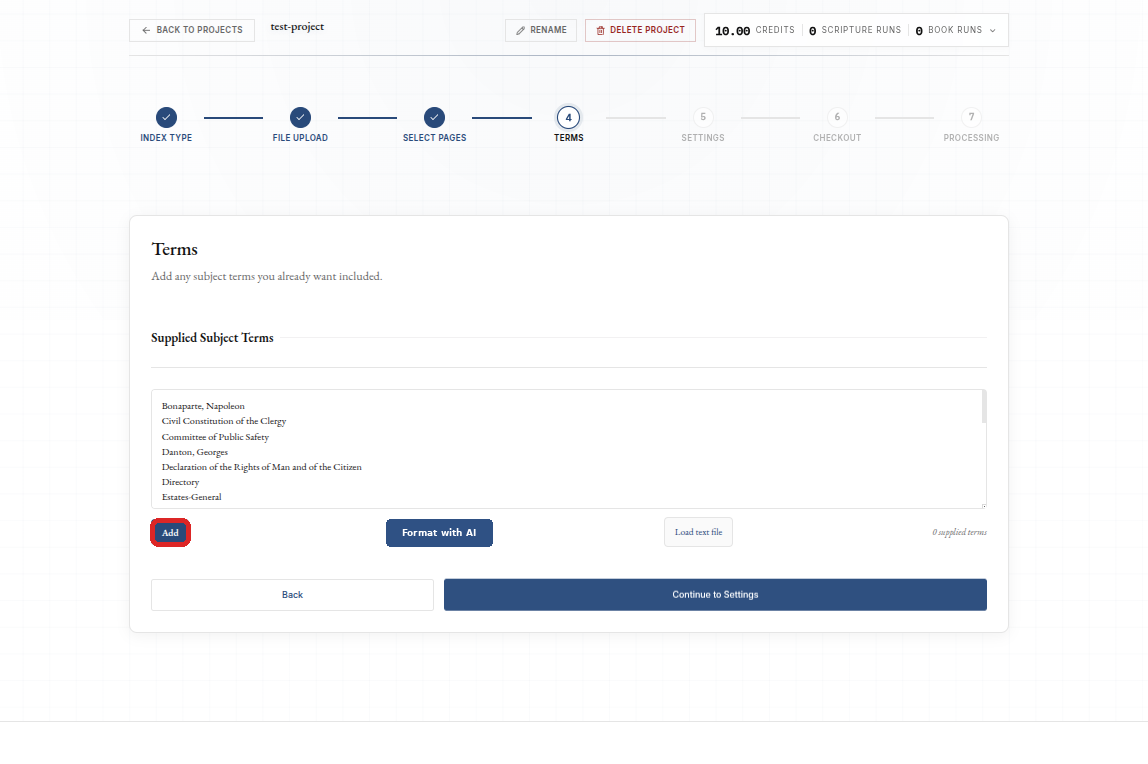Image resolution: width=1148 pixels, height=764 pixels.
Task: Load a text file of terms
Action: coord(698,532)
